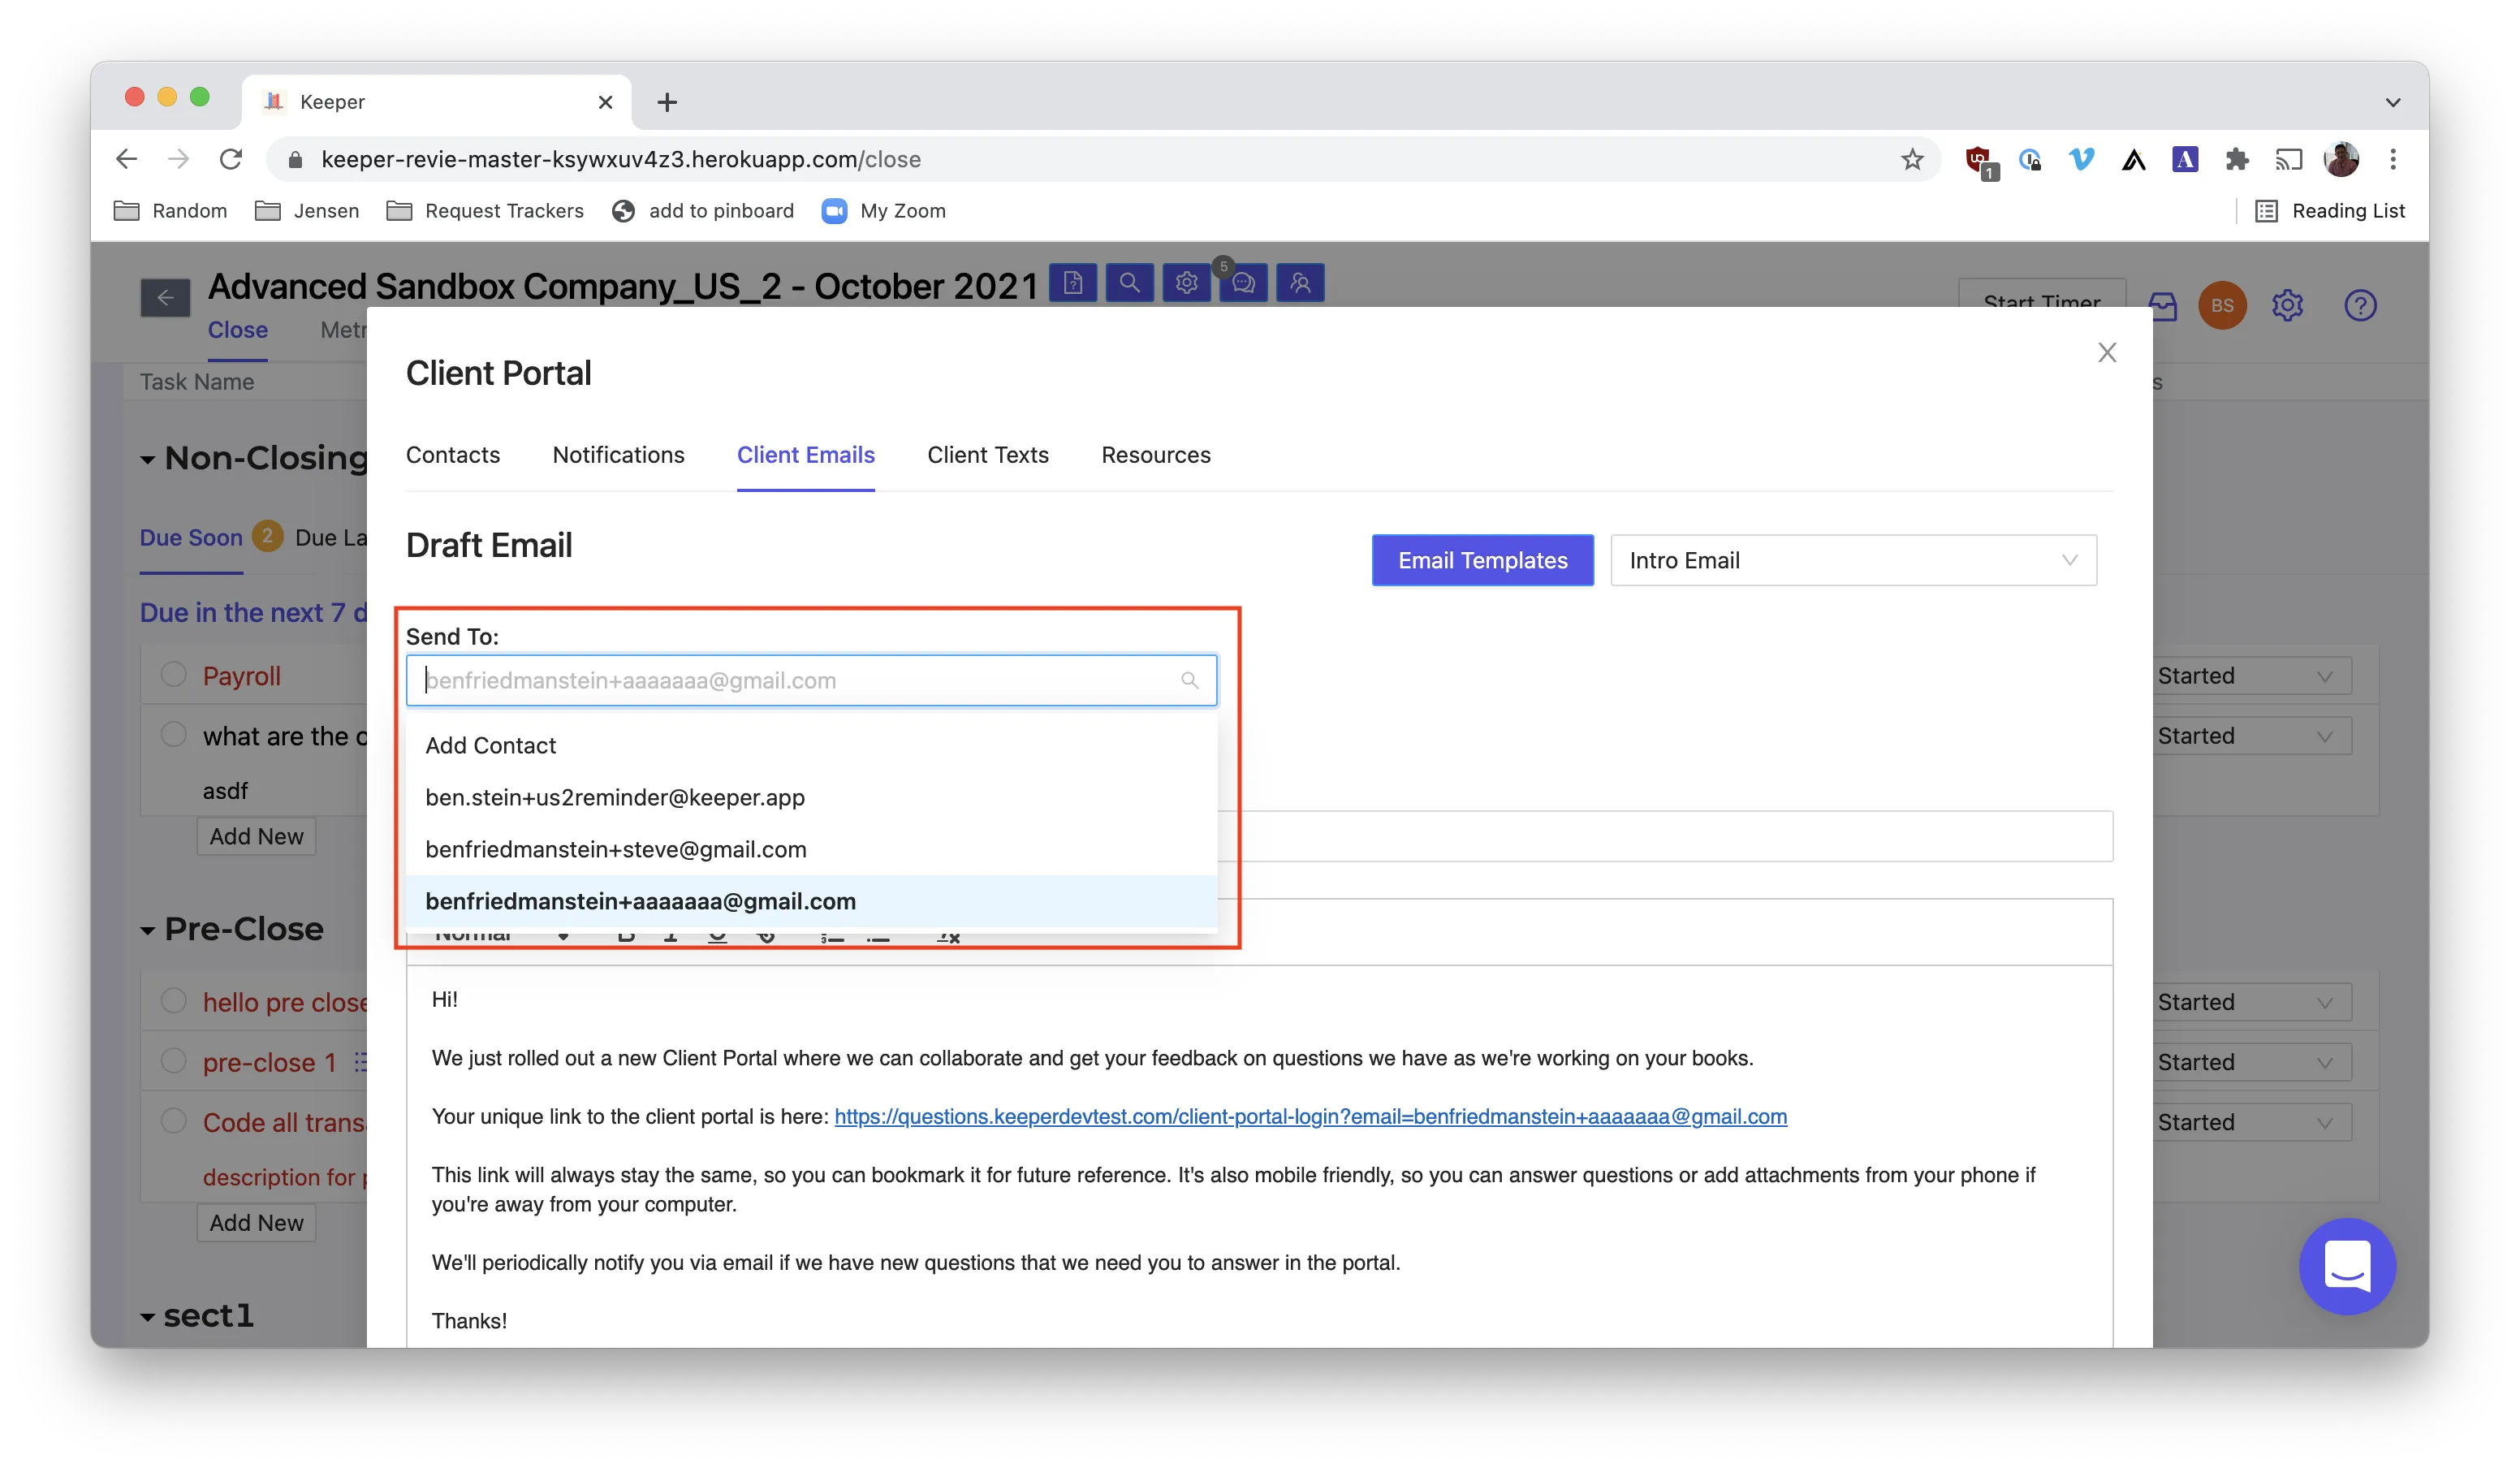2520x1468 pixels.
Task: Open the document question icon in header
Action: click(x=1073, y=283)
